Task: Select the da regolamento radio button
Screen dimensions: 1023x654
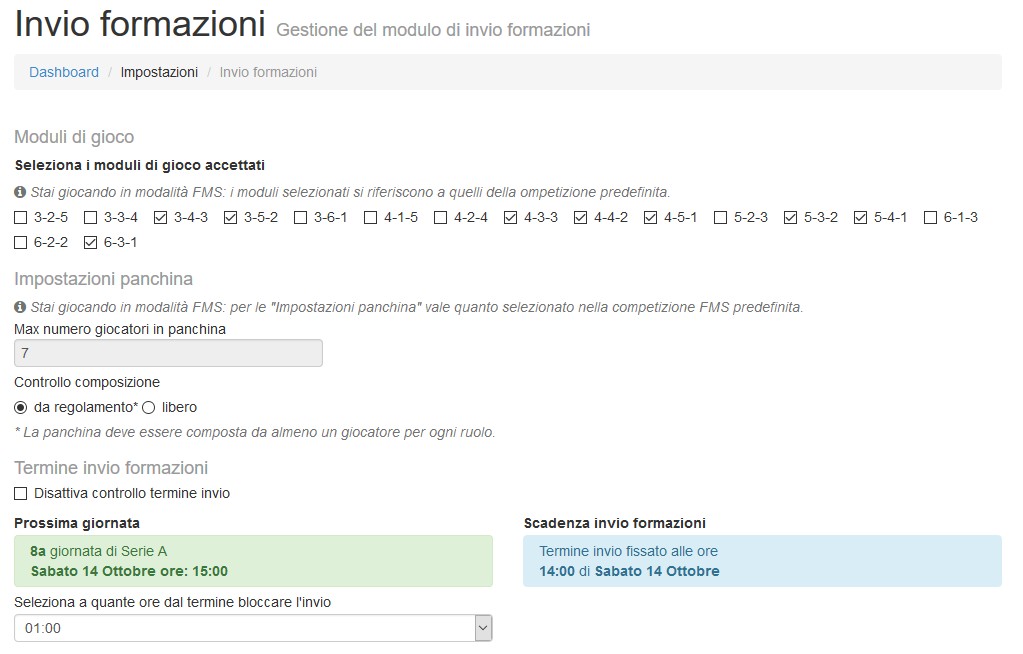Action: coord(20,406)
